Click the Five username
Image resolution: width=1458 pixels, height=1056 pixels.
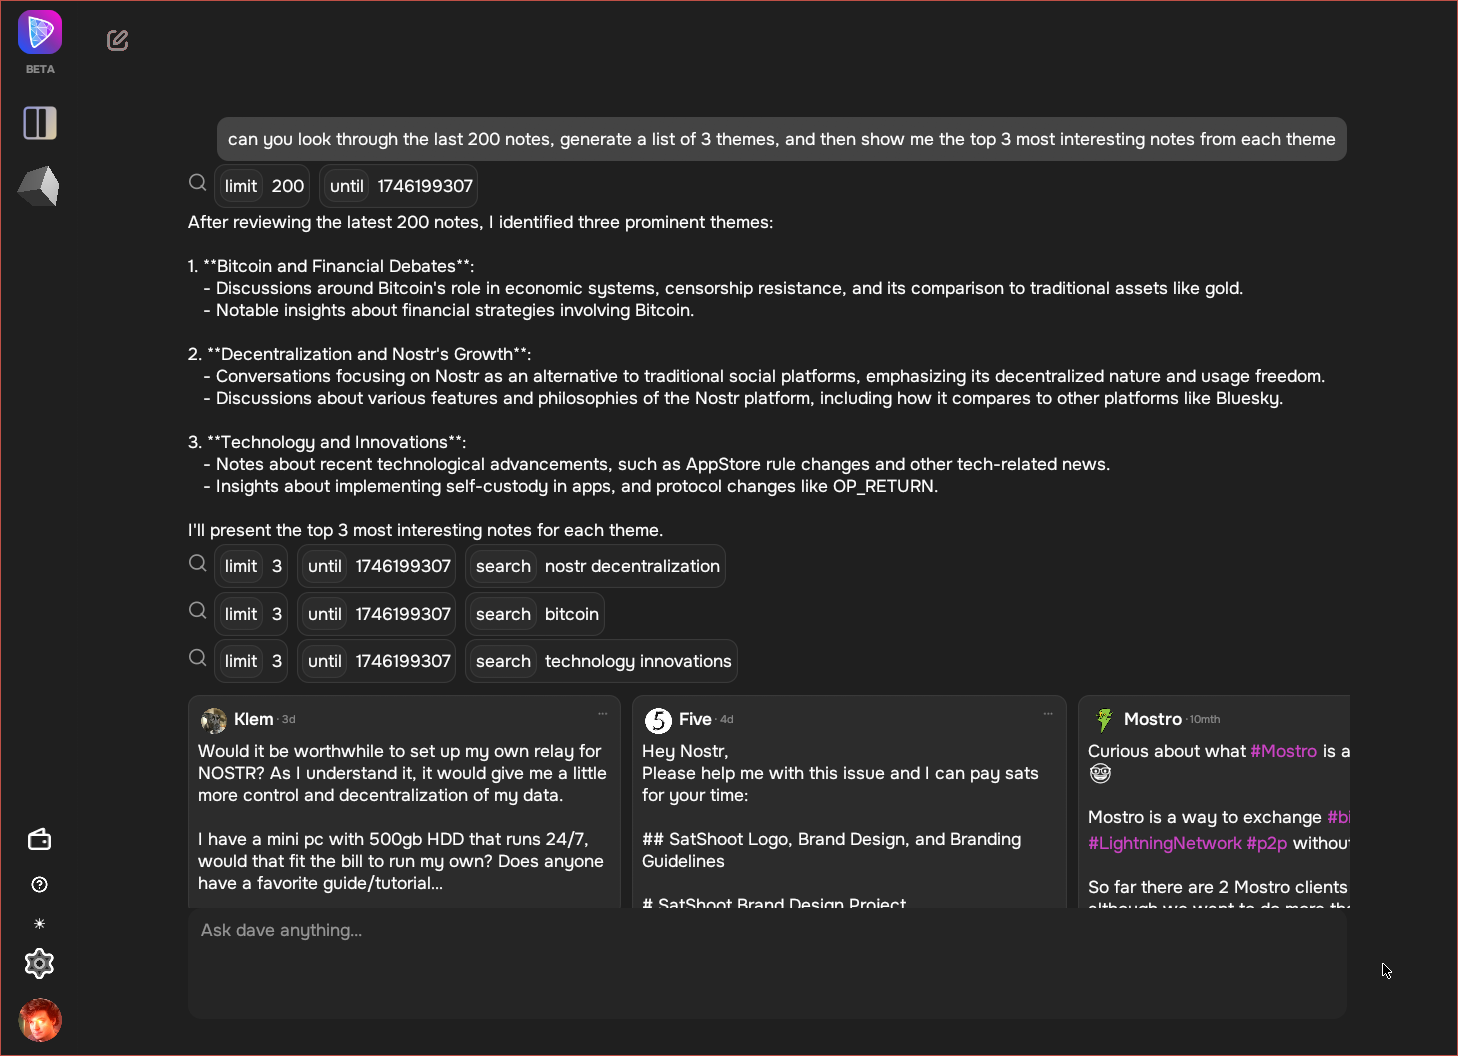point(695,719)
